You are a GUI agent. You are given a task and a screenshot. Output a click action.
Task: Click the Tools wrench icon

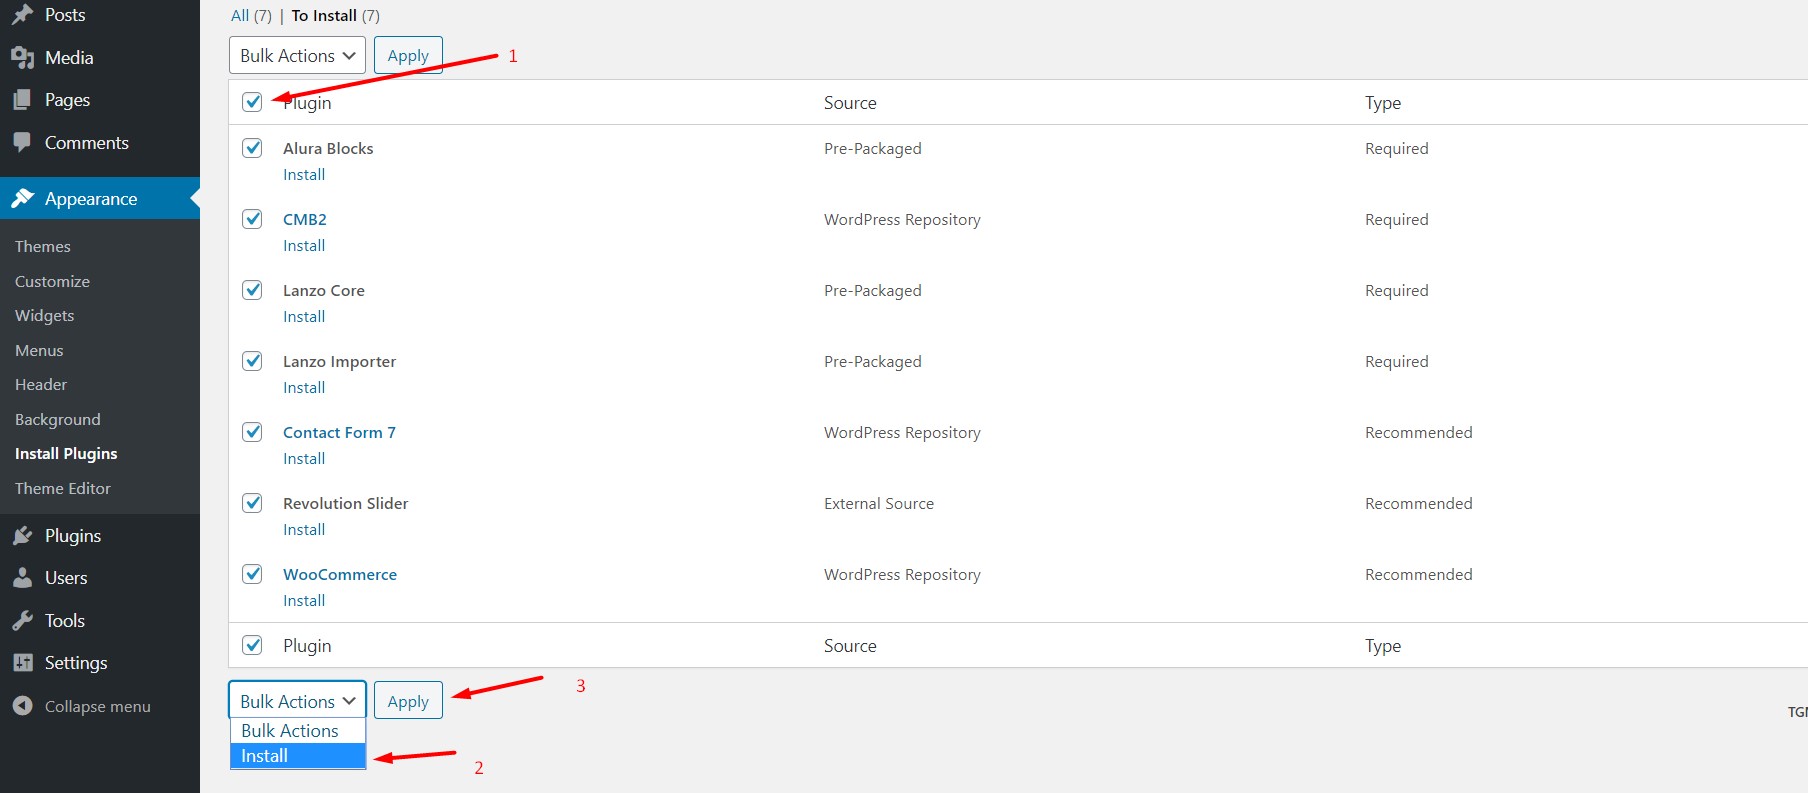click(22, 621)
